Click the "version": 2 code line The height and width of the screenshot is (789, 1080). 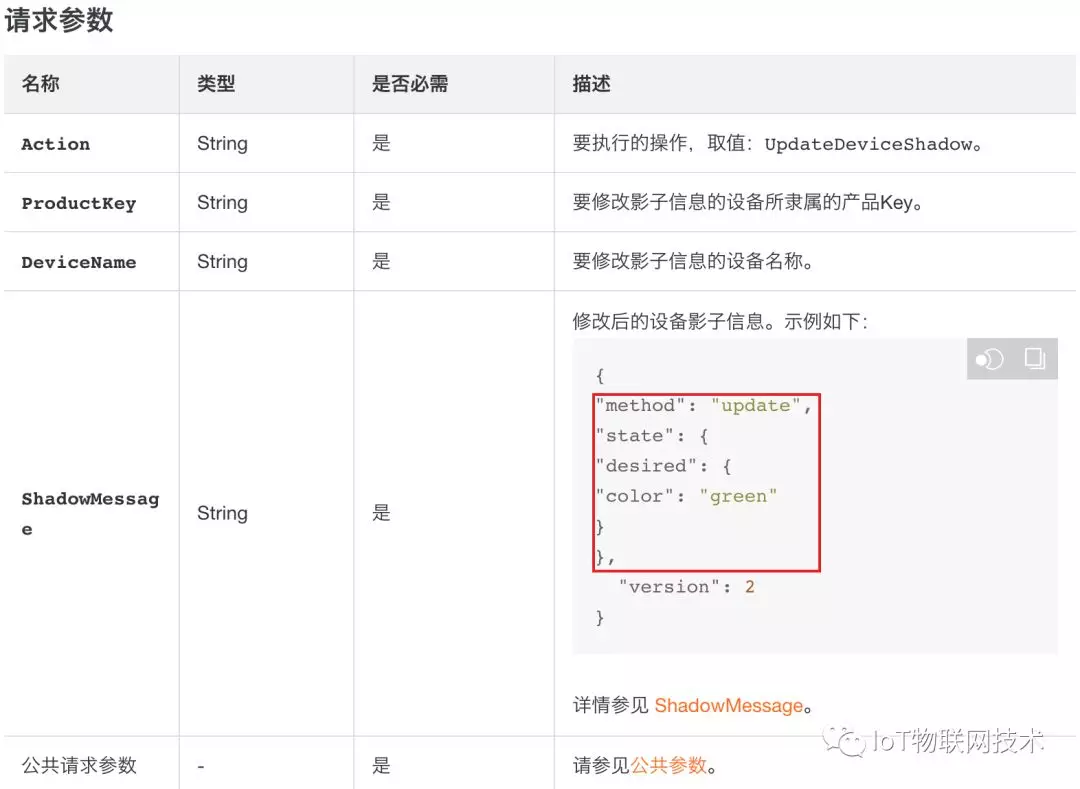click(687, 587)
